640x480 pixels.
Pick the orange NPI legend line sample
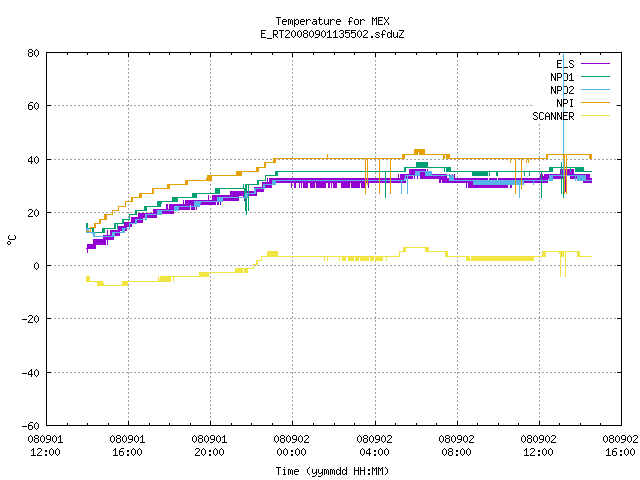(x=595, y=103)
